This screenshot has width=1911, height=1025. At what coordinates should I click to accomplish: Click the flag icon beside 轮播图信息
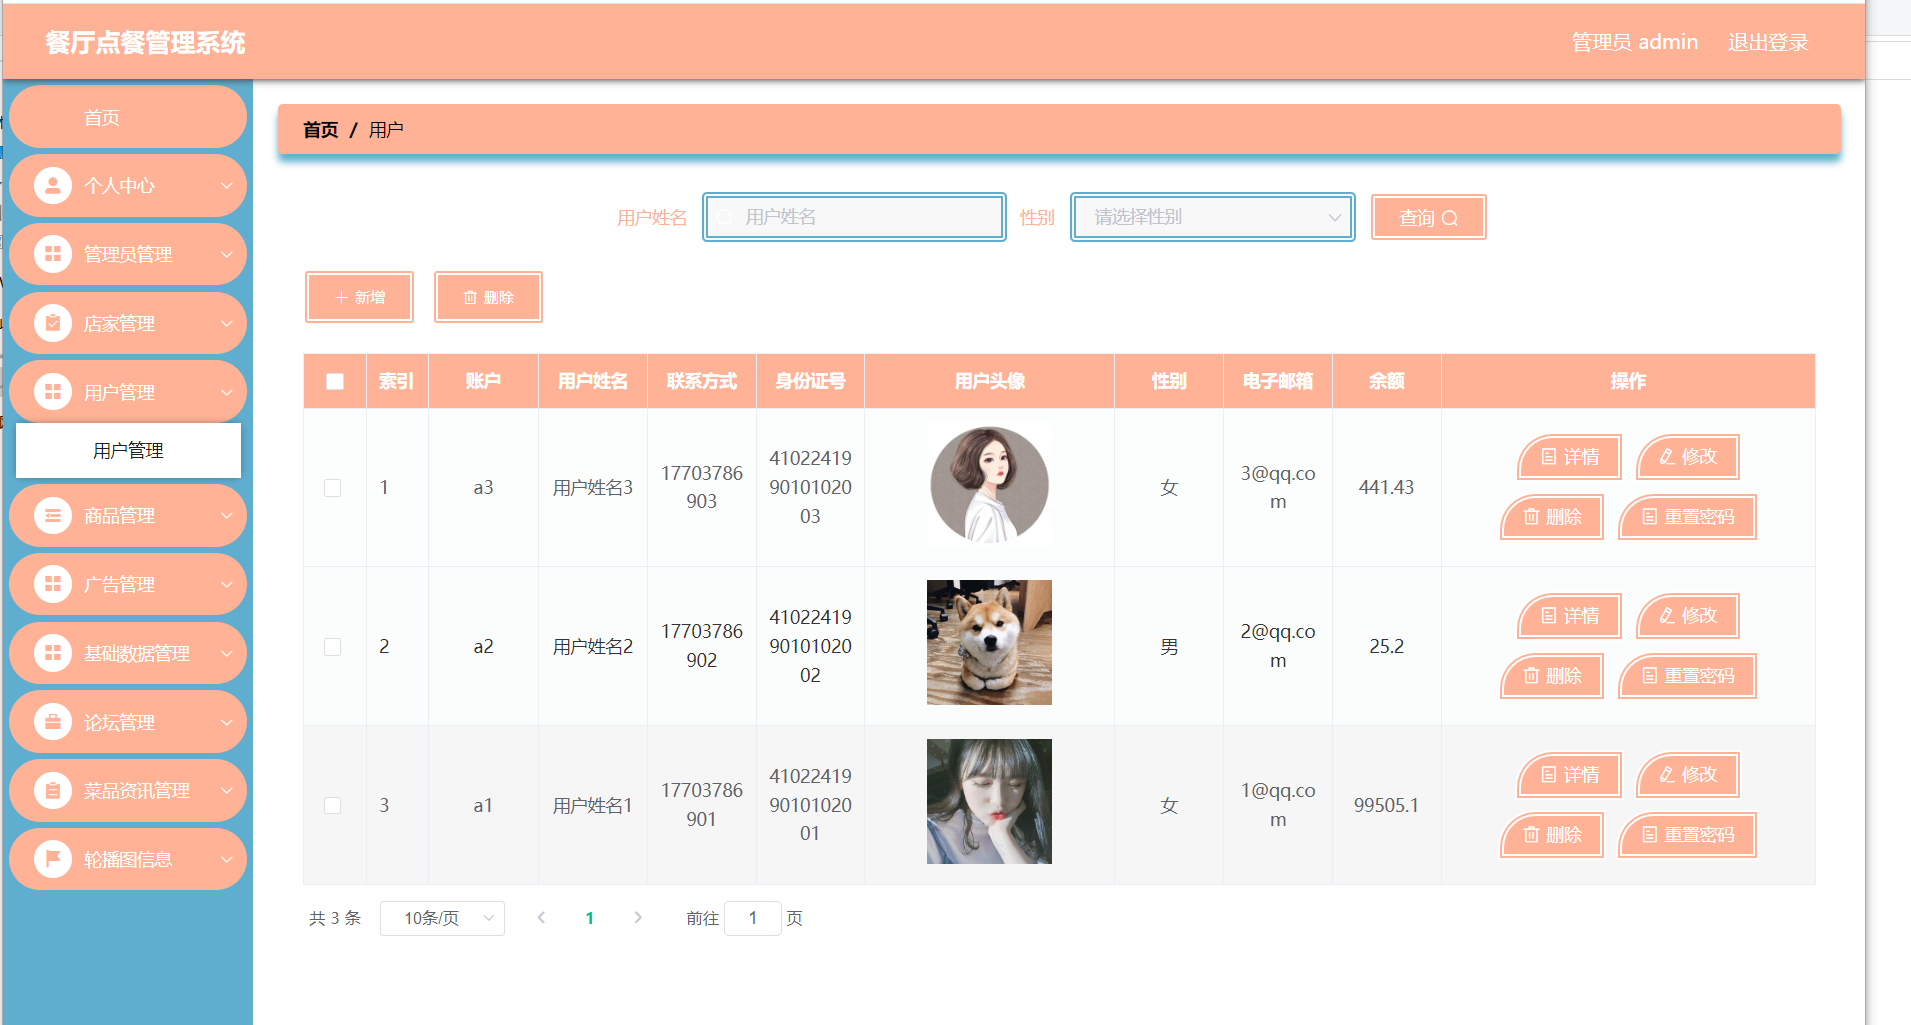pyautogui.click(x=53, y=858)
